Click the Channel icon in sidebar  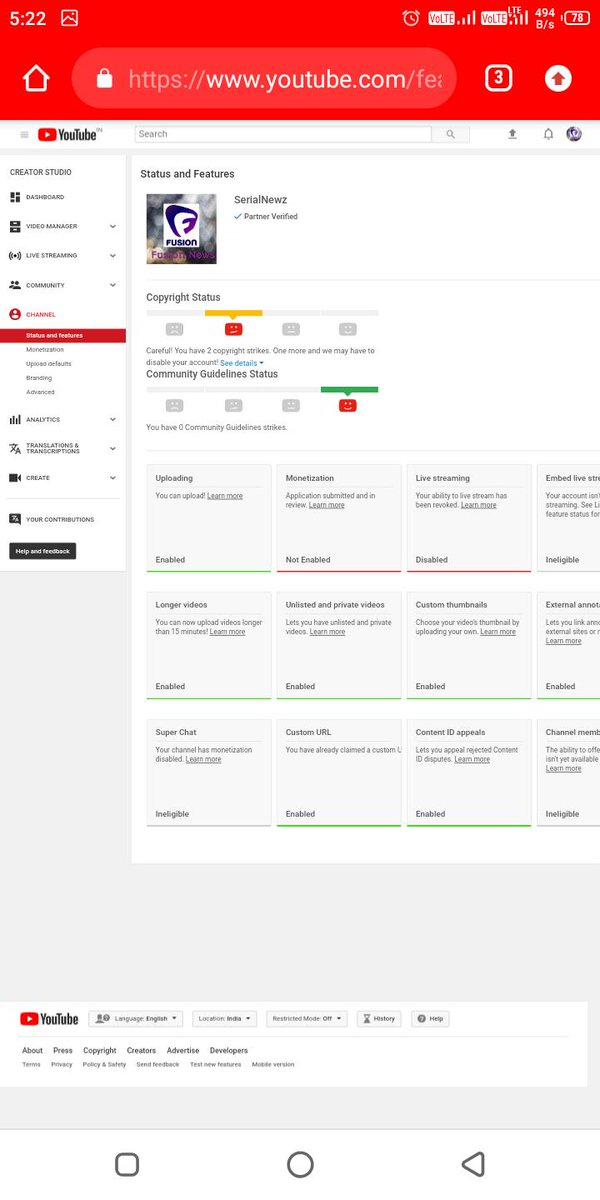[x=15, y=314]
